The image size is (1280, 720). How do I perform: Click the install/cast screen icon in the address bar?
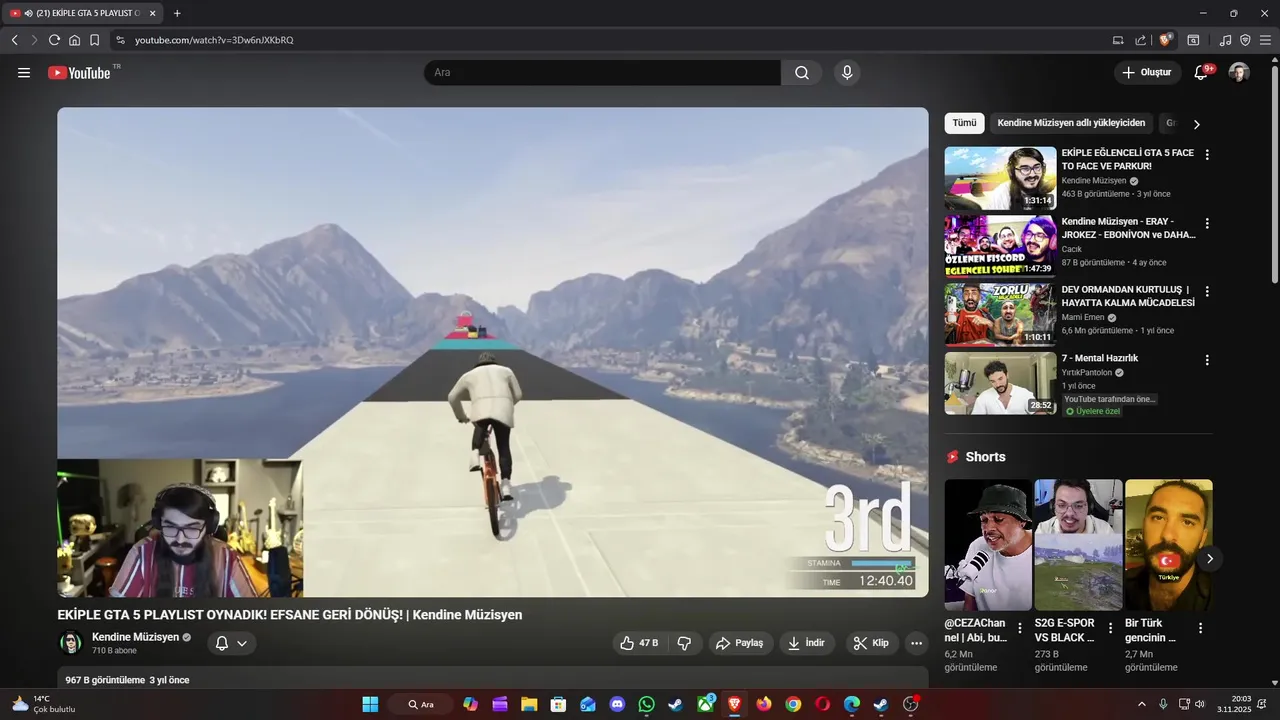[1118, 40]
